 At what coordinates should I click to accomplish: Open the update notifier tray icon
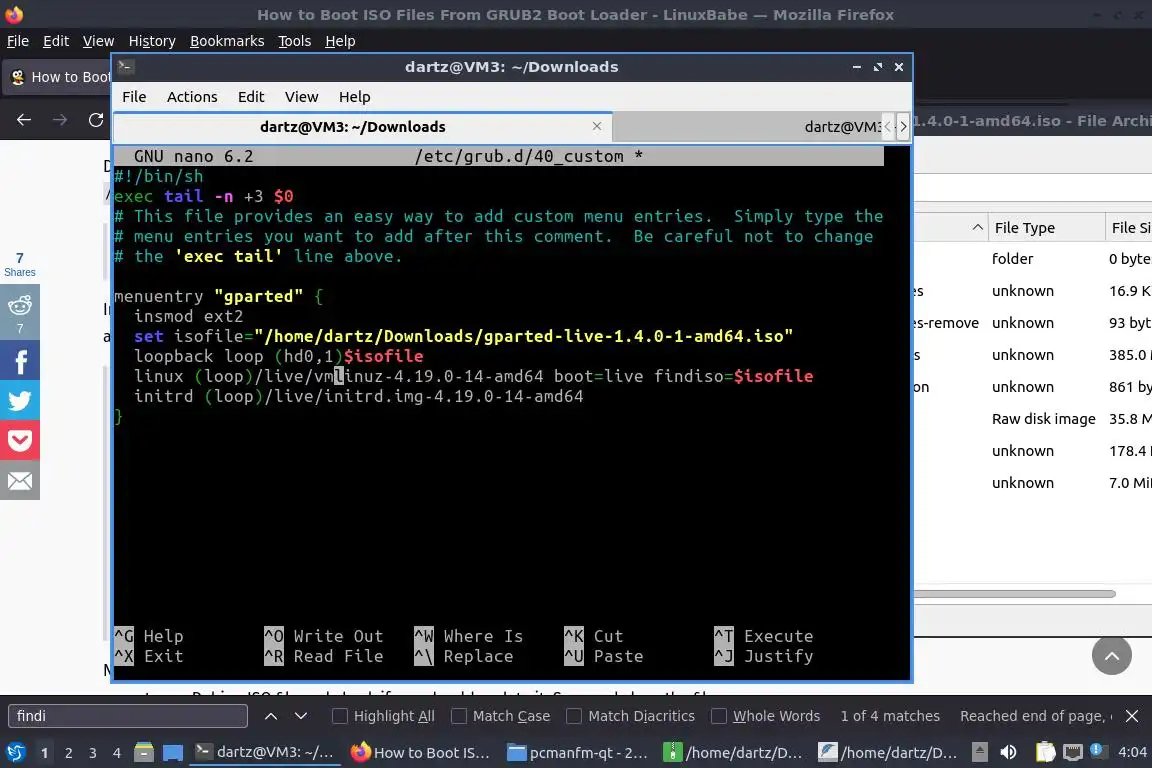click(x=1098, y=750)
